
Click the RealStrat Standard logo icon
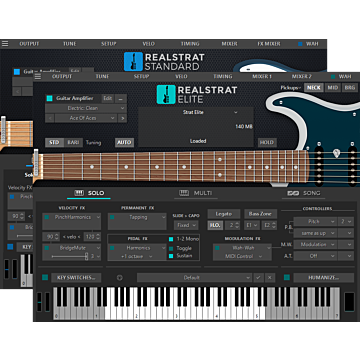click(133, 61)
